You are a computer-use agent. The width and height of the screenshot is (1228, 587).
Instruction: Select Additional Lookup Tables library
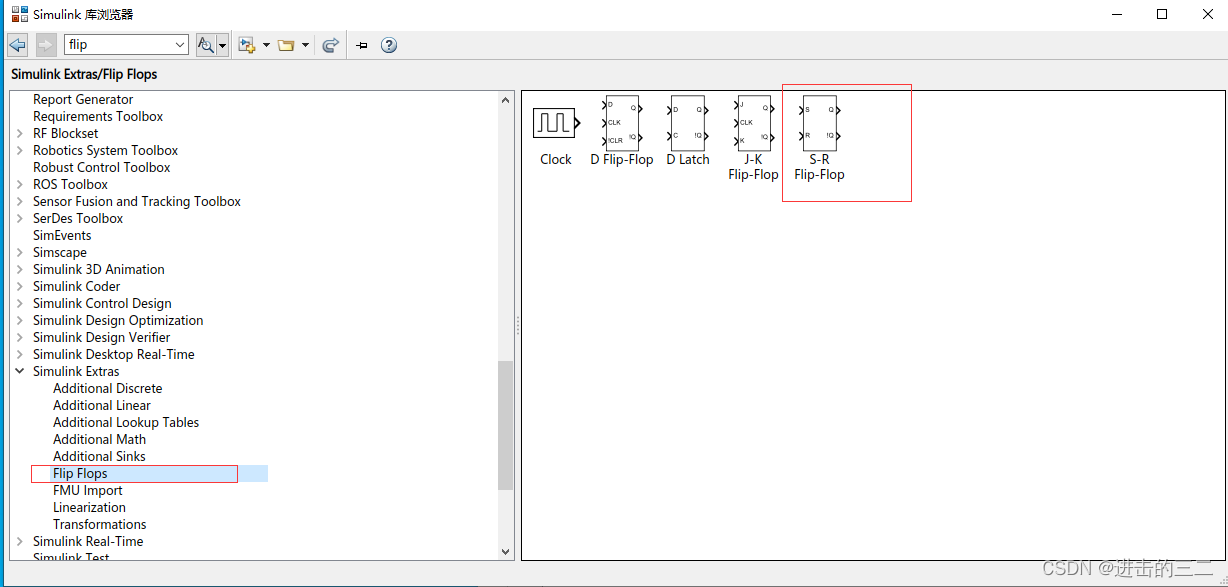[x=126, y=422]
